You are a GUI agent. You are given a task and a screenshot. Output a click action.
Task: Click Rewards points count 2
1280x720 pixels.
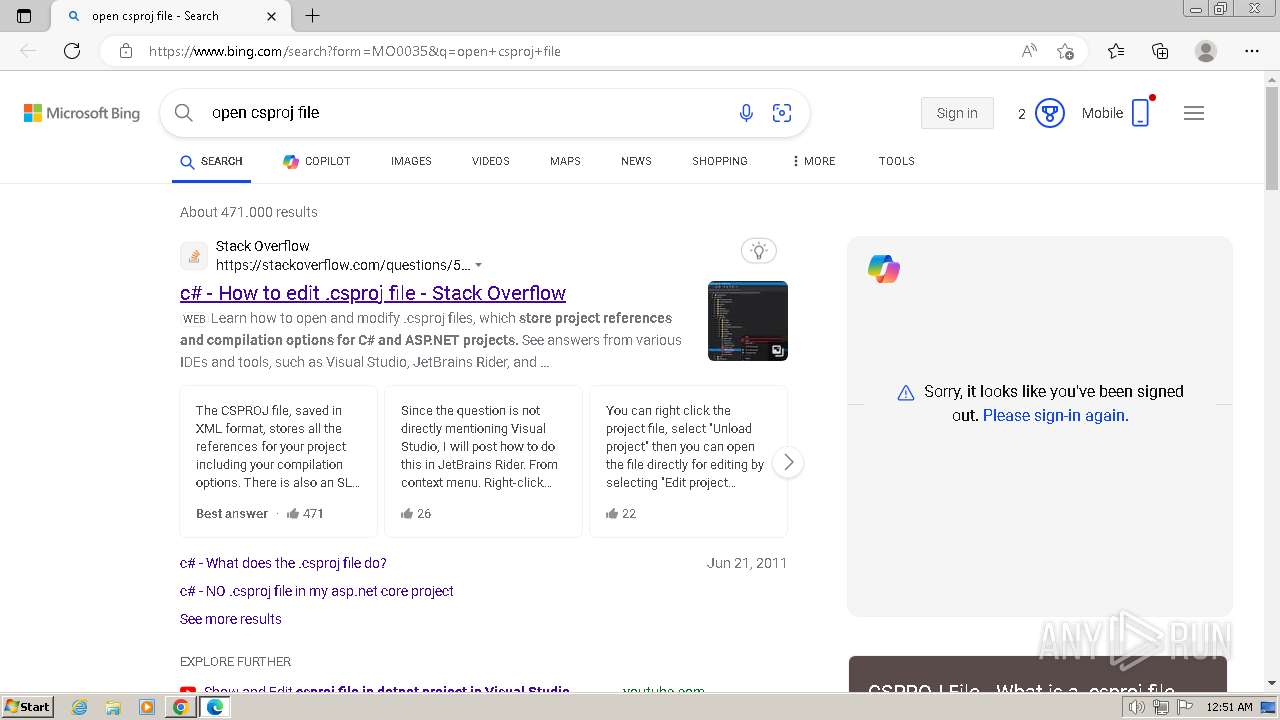1021,114
